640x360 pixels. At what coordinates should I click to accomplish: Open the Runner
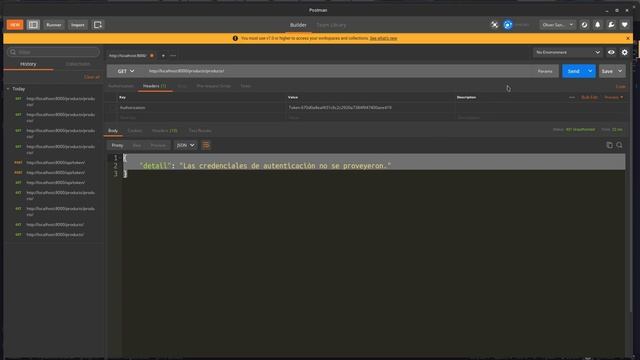pyautogui.click(x=54, y=25)
